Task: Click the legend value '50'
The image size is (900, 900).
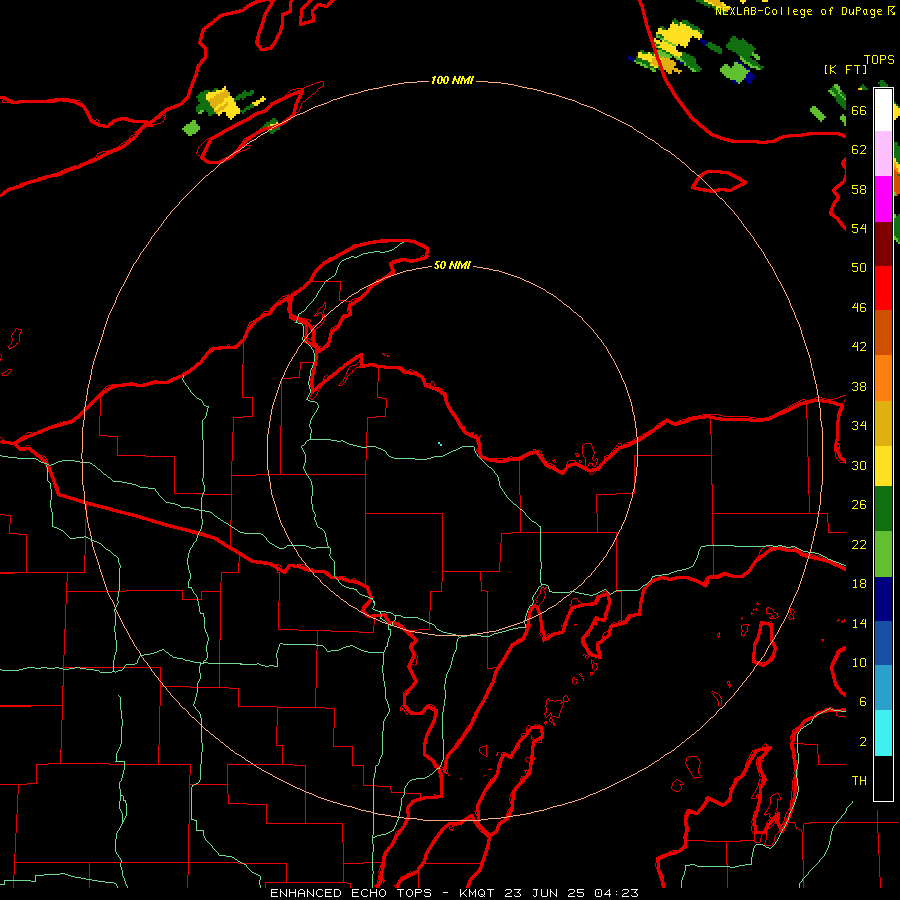Action: click(859, 268)
